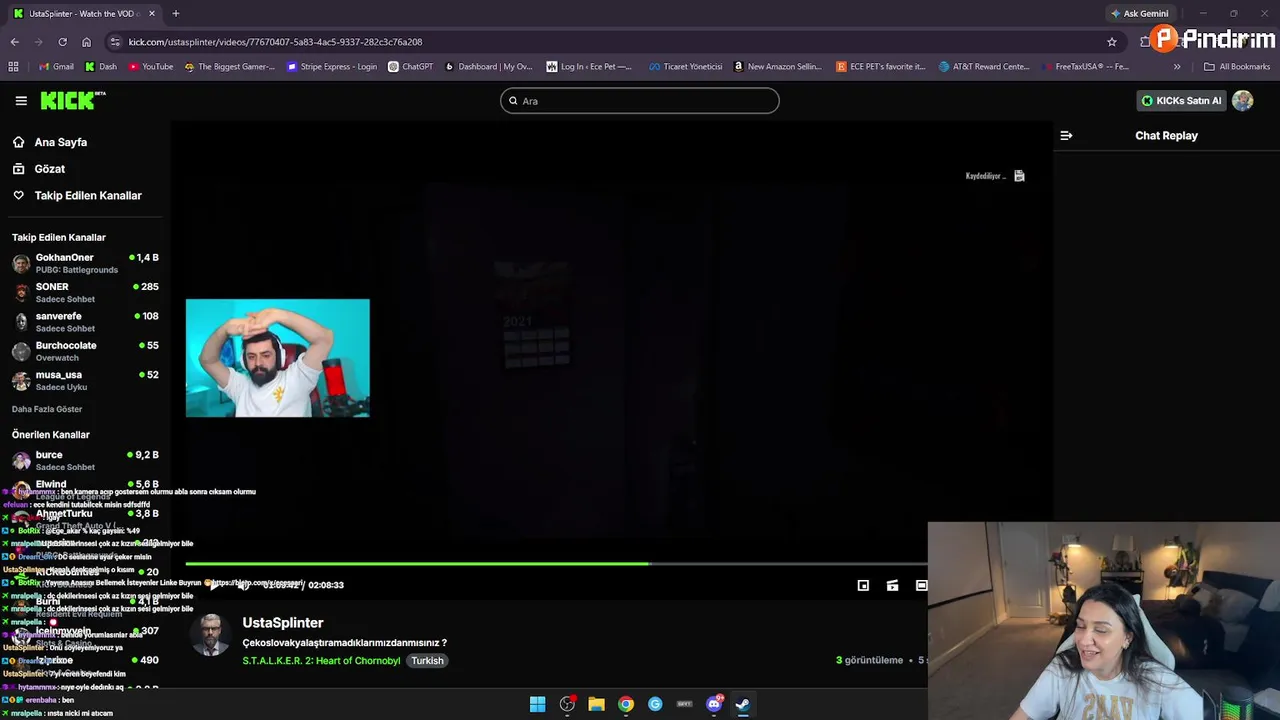Viewport: 1280px width, 720px height.
Task: Open Burchocolate followed channel
Action: click(x=85, y=351)
